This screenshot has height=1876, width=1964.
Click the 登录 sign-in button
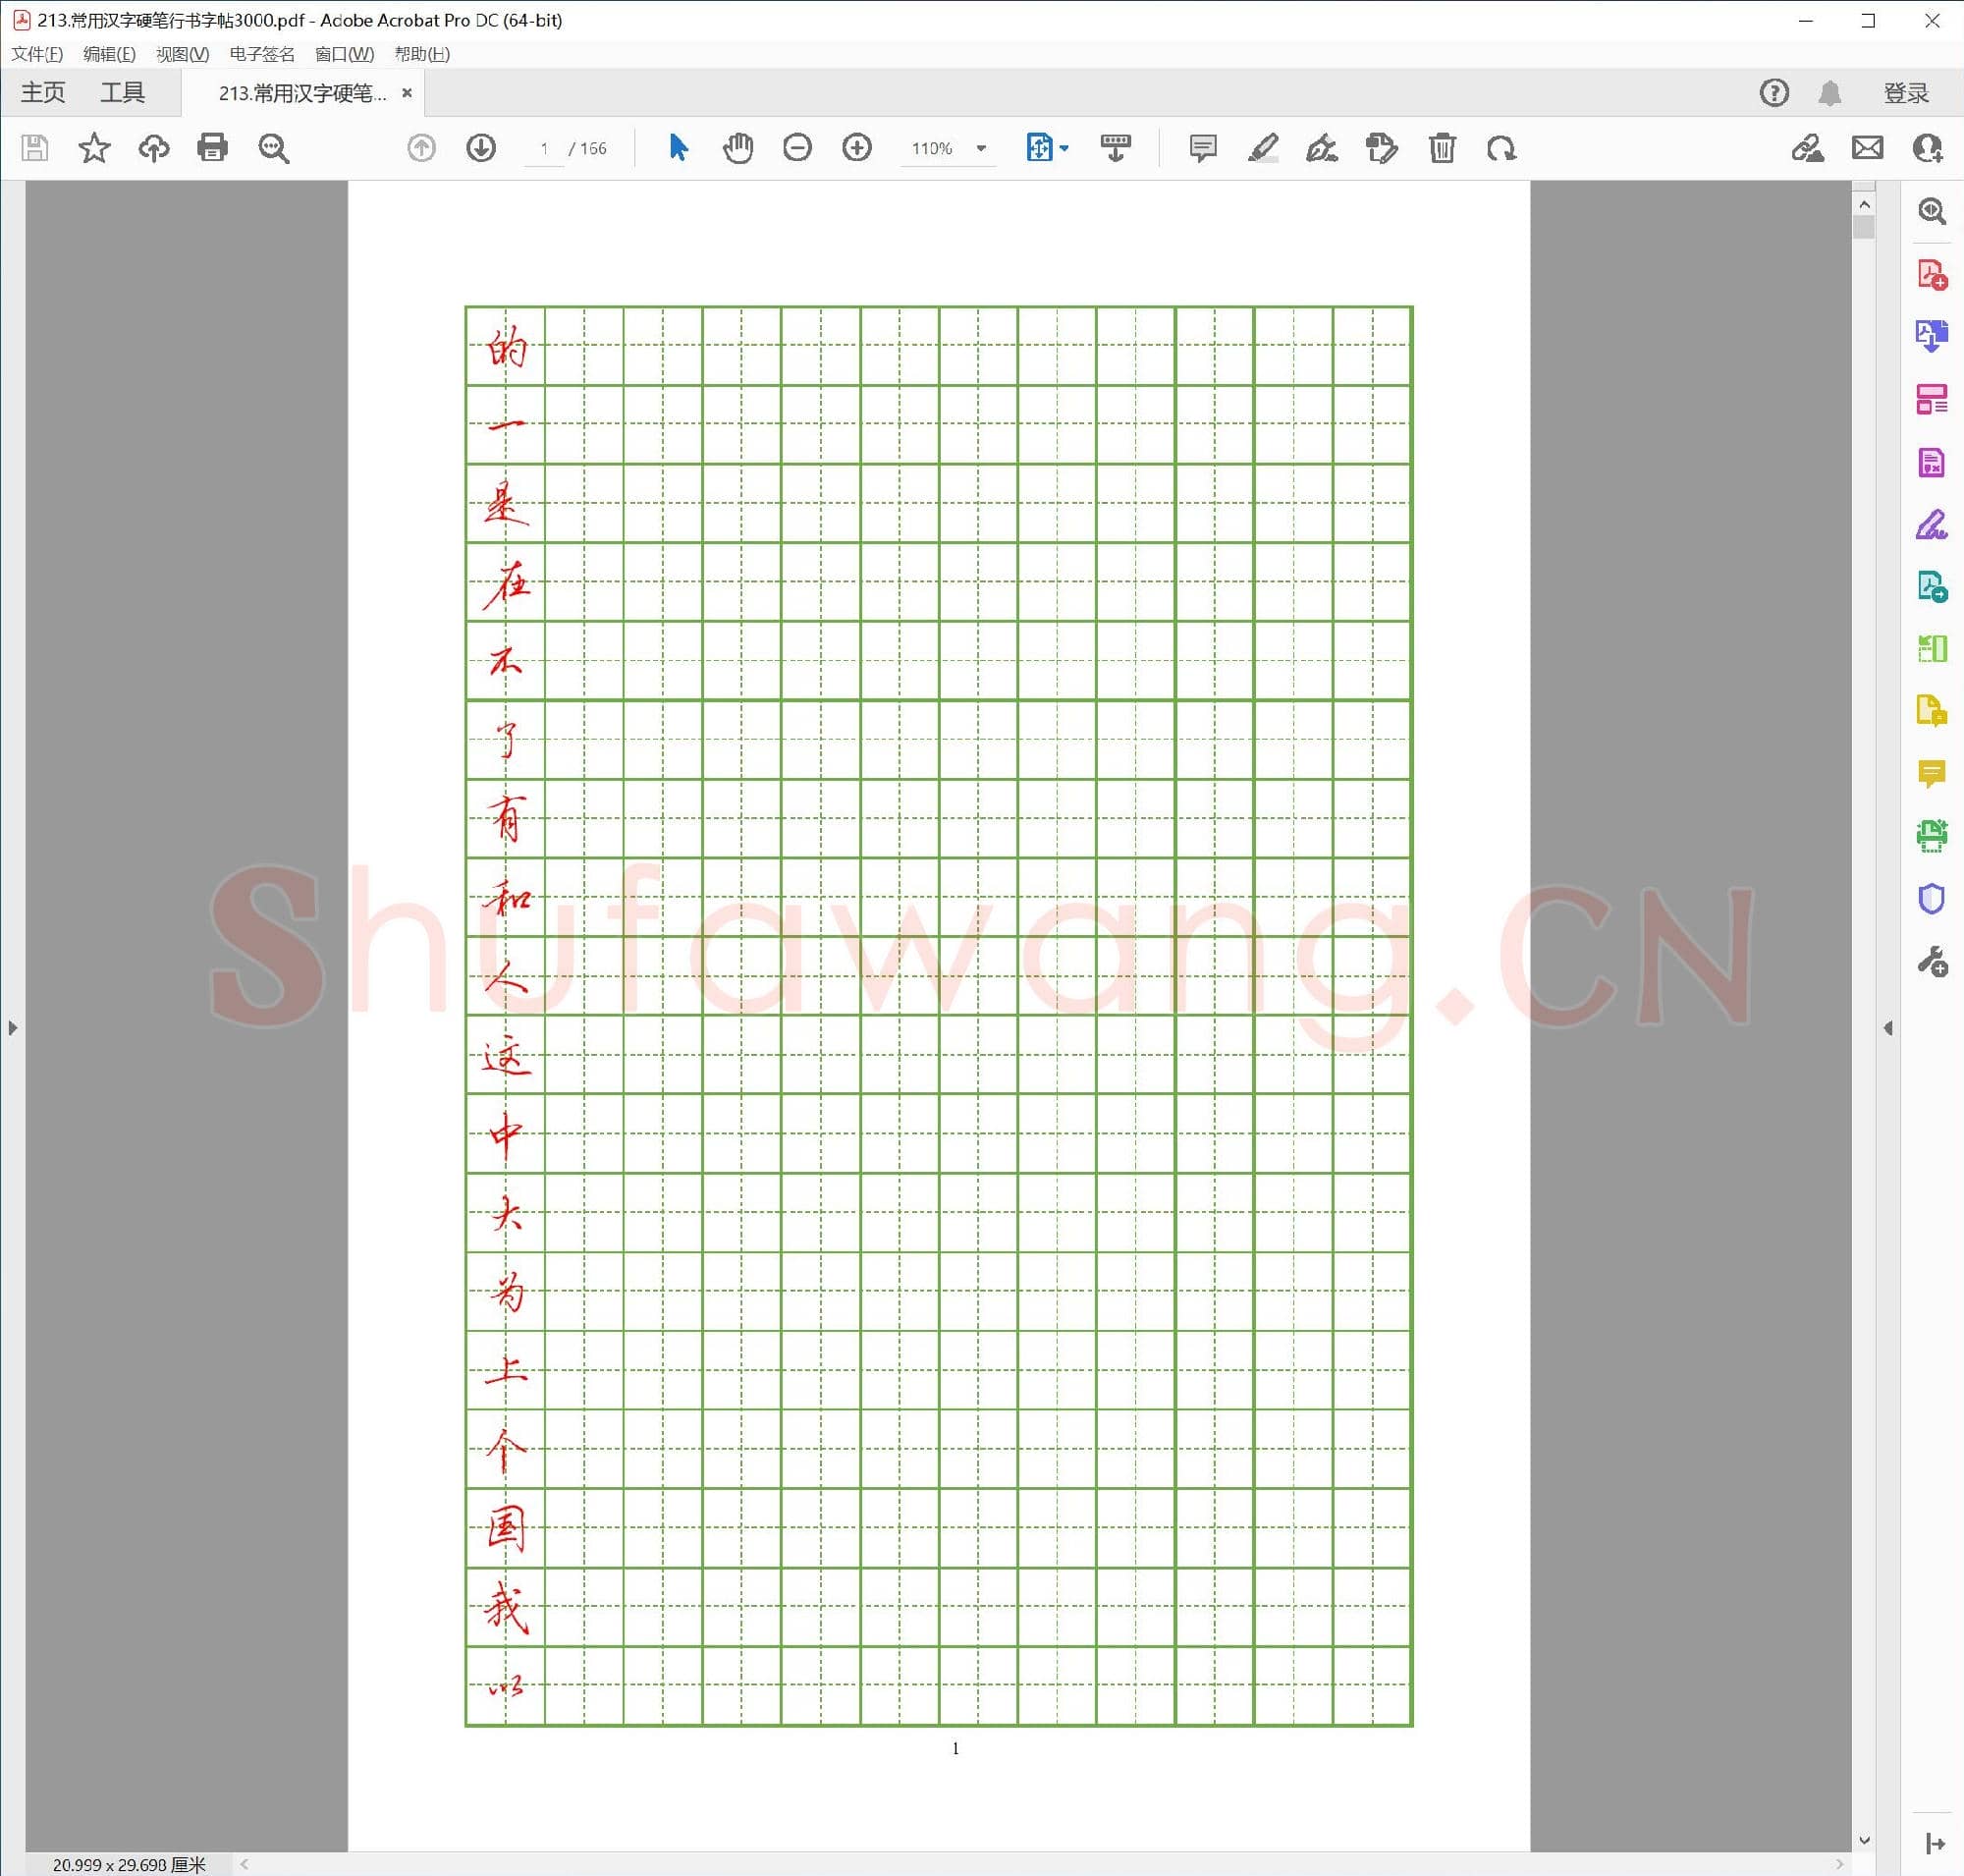pos(1905,93)
